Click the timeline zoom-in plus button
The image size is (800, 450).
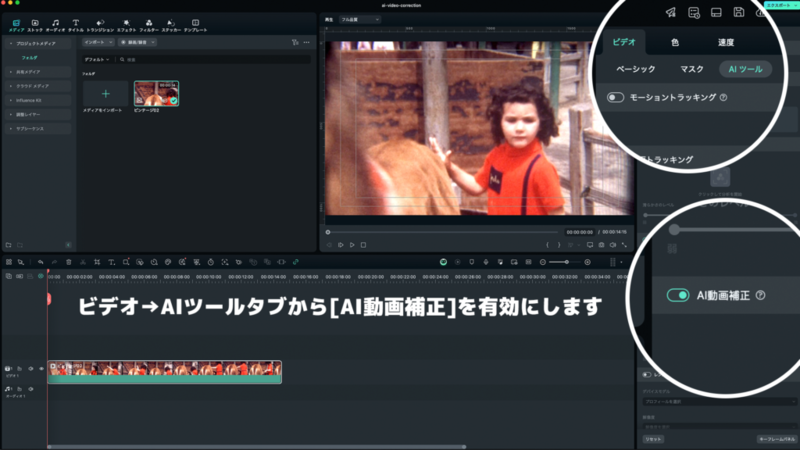pos(588,262)
